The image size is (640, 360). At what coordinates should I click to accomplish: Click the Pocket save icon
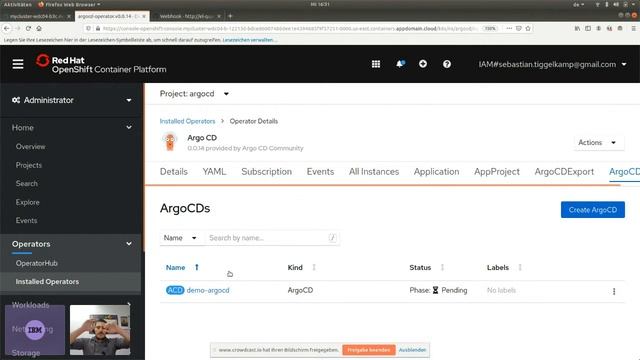[x=518, y=28]
